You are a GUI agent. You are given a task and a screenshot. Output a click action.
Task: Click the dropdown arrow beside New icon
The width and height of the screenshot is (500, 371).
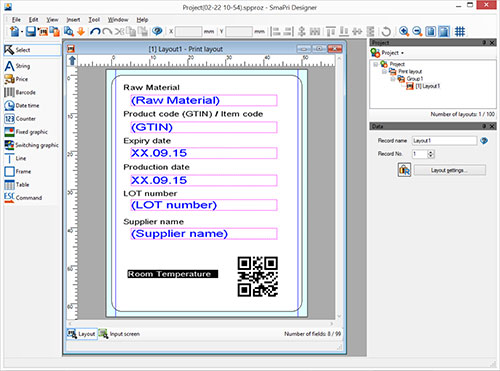(22, 32)
